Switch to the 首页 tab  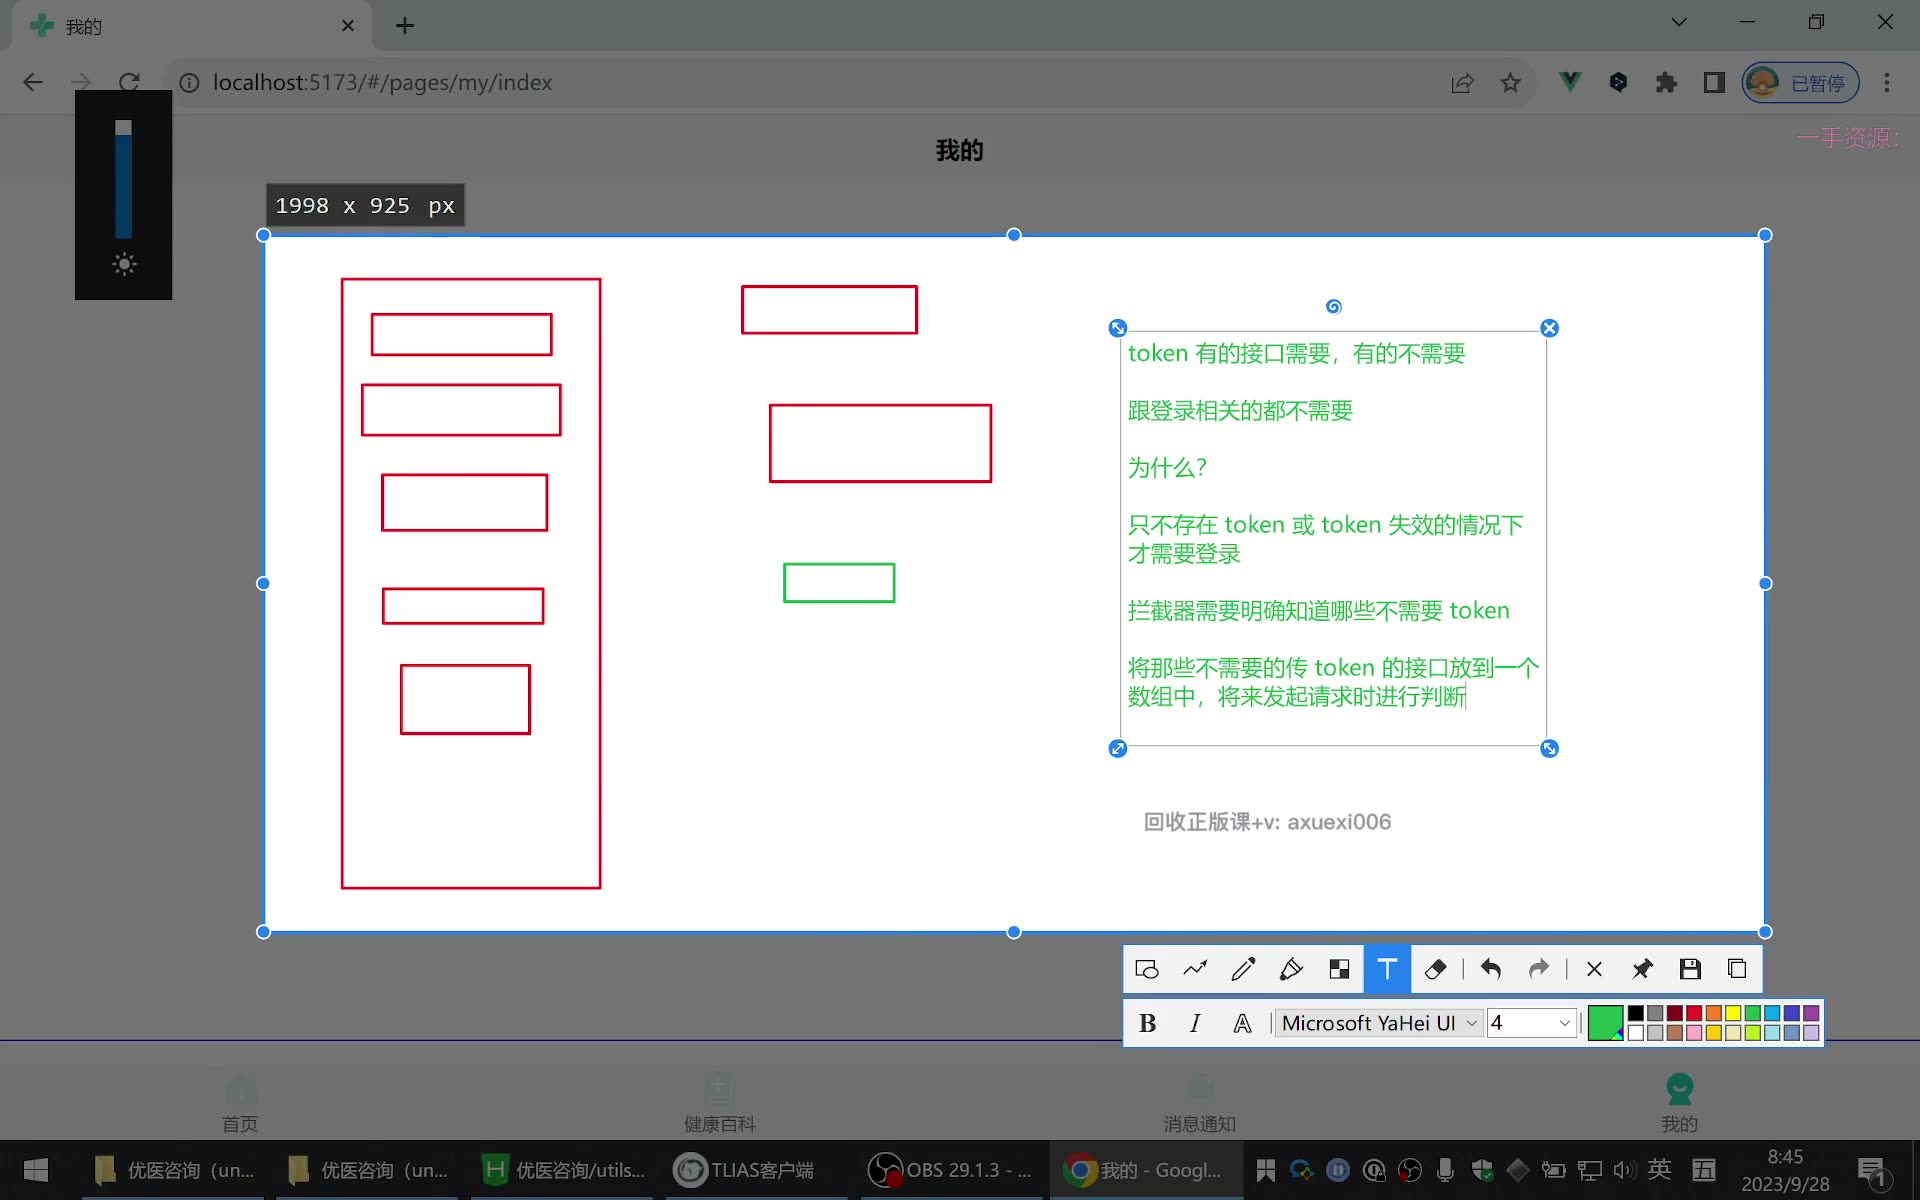click(x=240, y=1103)
